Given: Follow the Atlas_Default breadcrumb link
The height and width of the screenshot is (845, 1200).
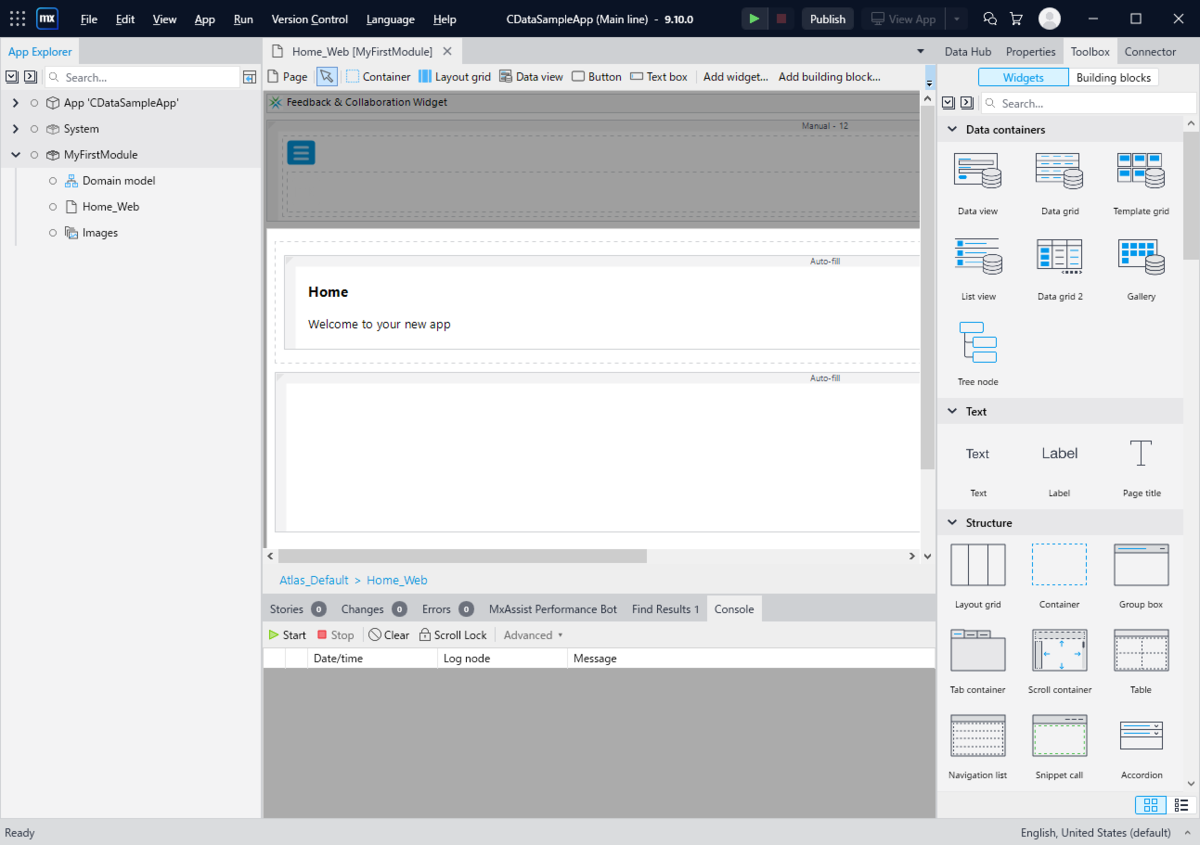Looking at the screenshot, I should (x=314, y=580).
